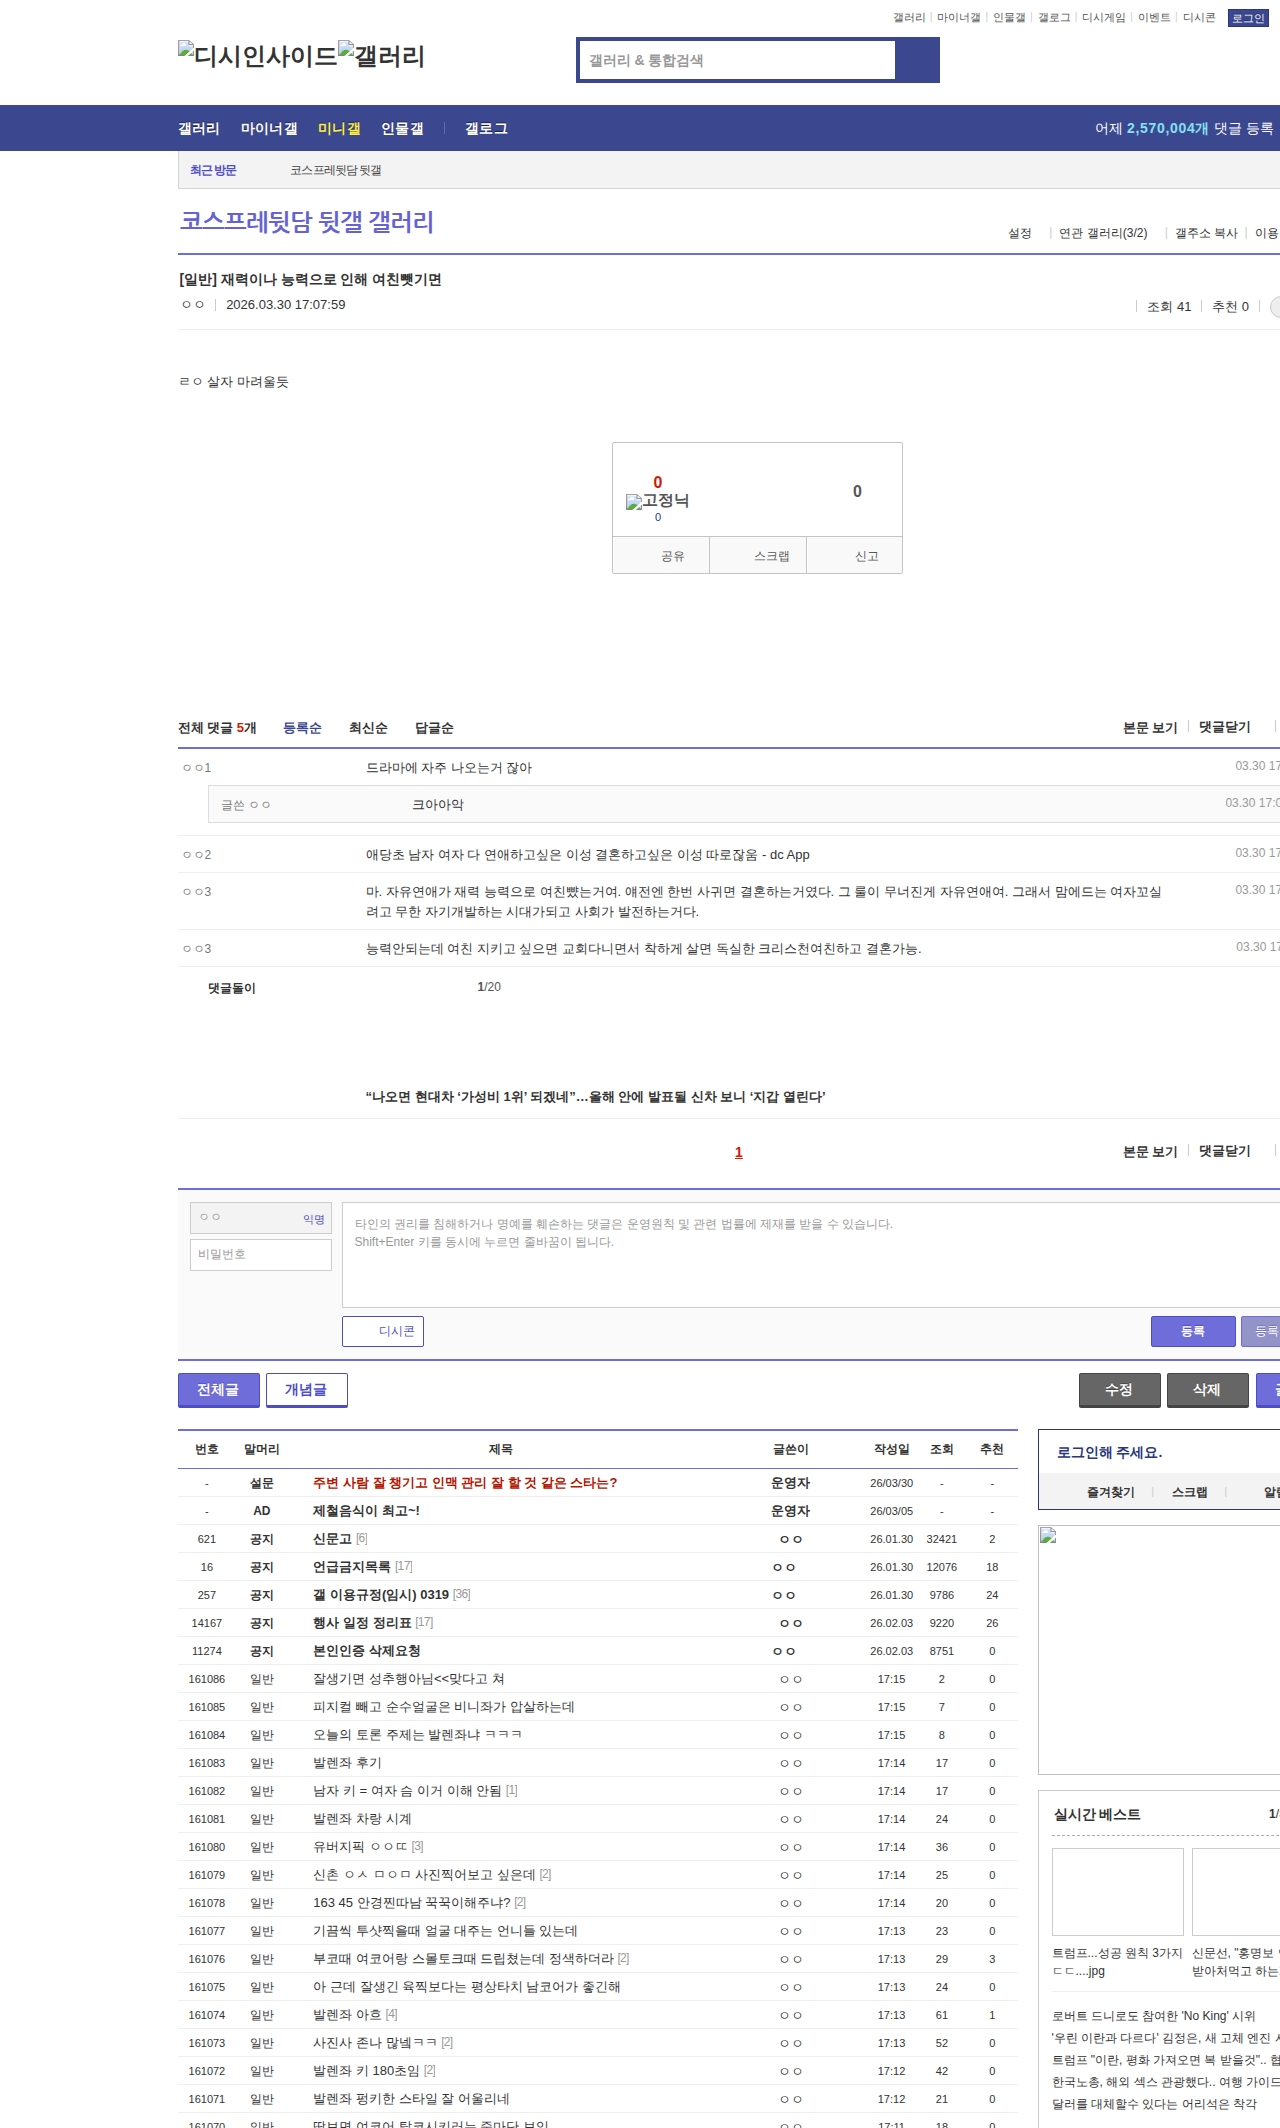Screen dimensions: 1280x2128
Task: Switch to the 개념글 tab
Action: (x=306, y=1390)
